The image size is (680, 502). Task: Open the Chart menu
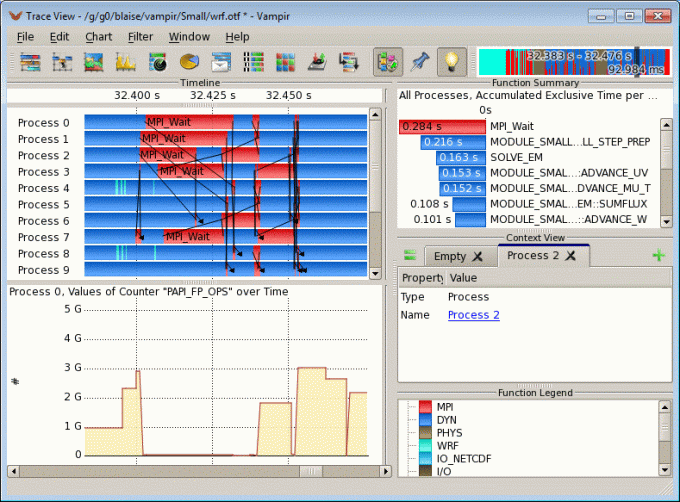(x=98, y=37)
